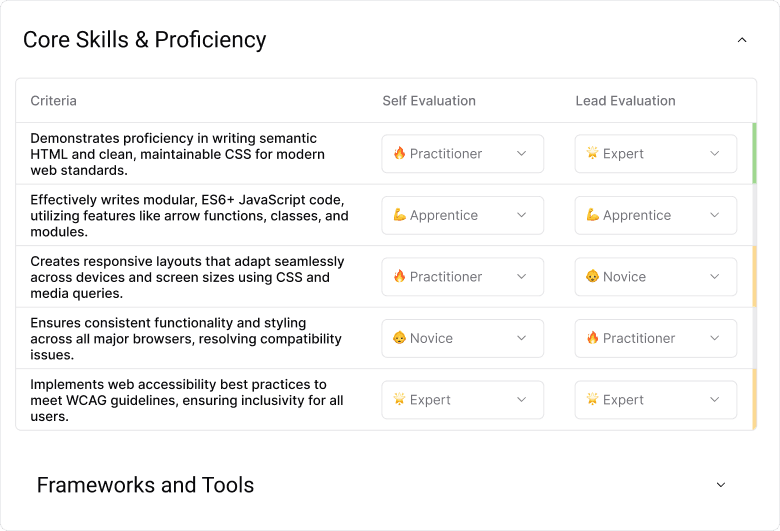Click the fire icon in cross-browser Lead Evaluation
The width and height of the screenshot is (780, 531).
[x=592, y=338]
